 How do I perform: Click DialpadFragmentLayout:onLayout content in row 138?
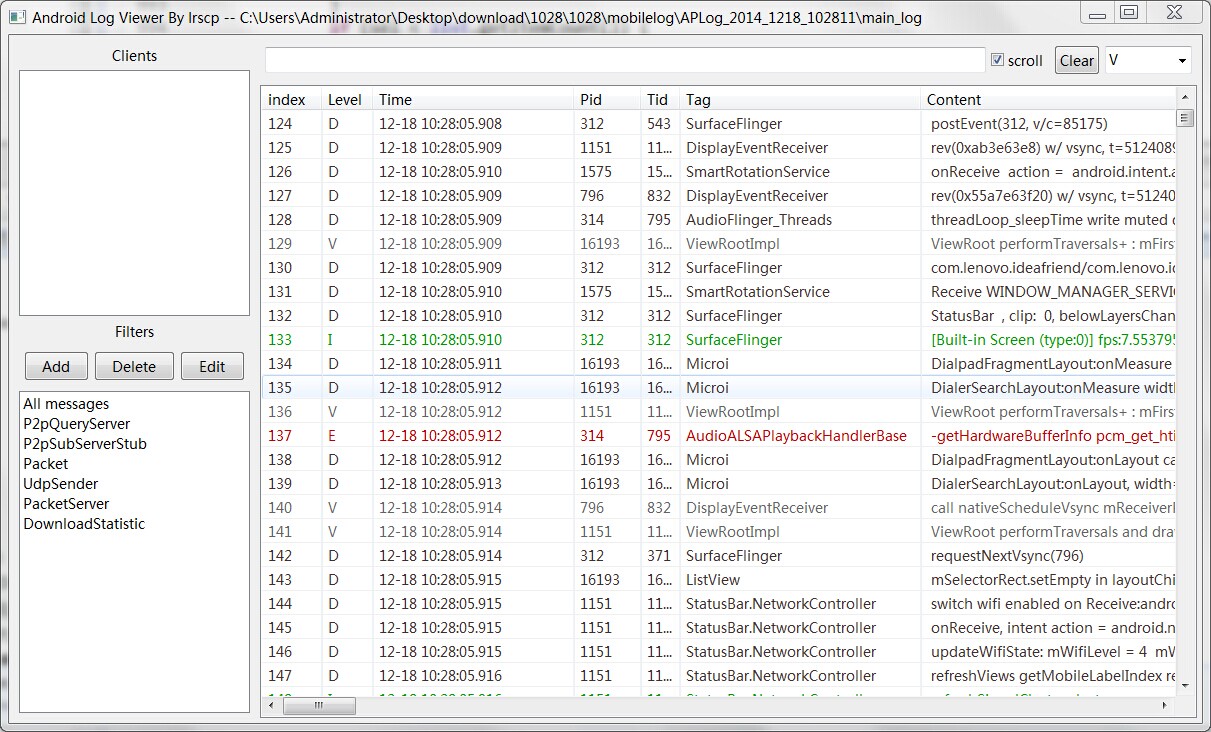(1053, 460)
